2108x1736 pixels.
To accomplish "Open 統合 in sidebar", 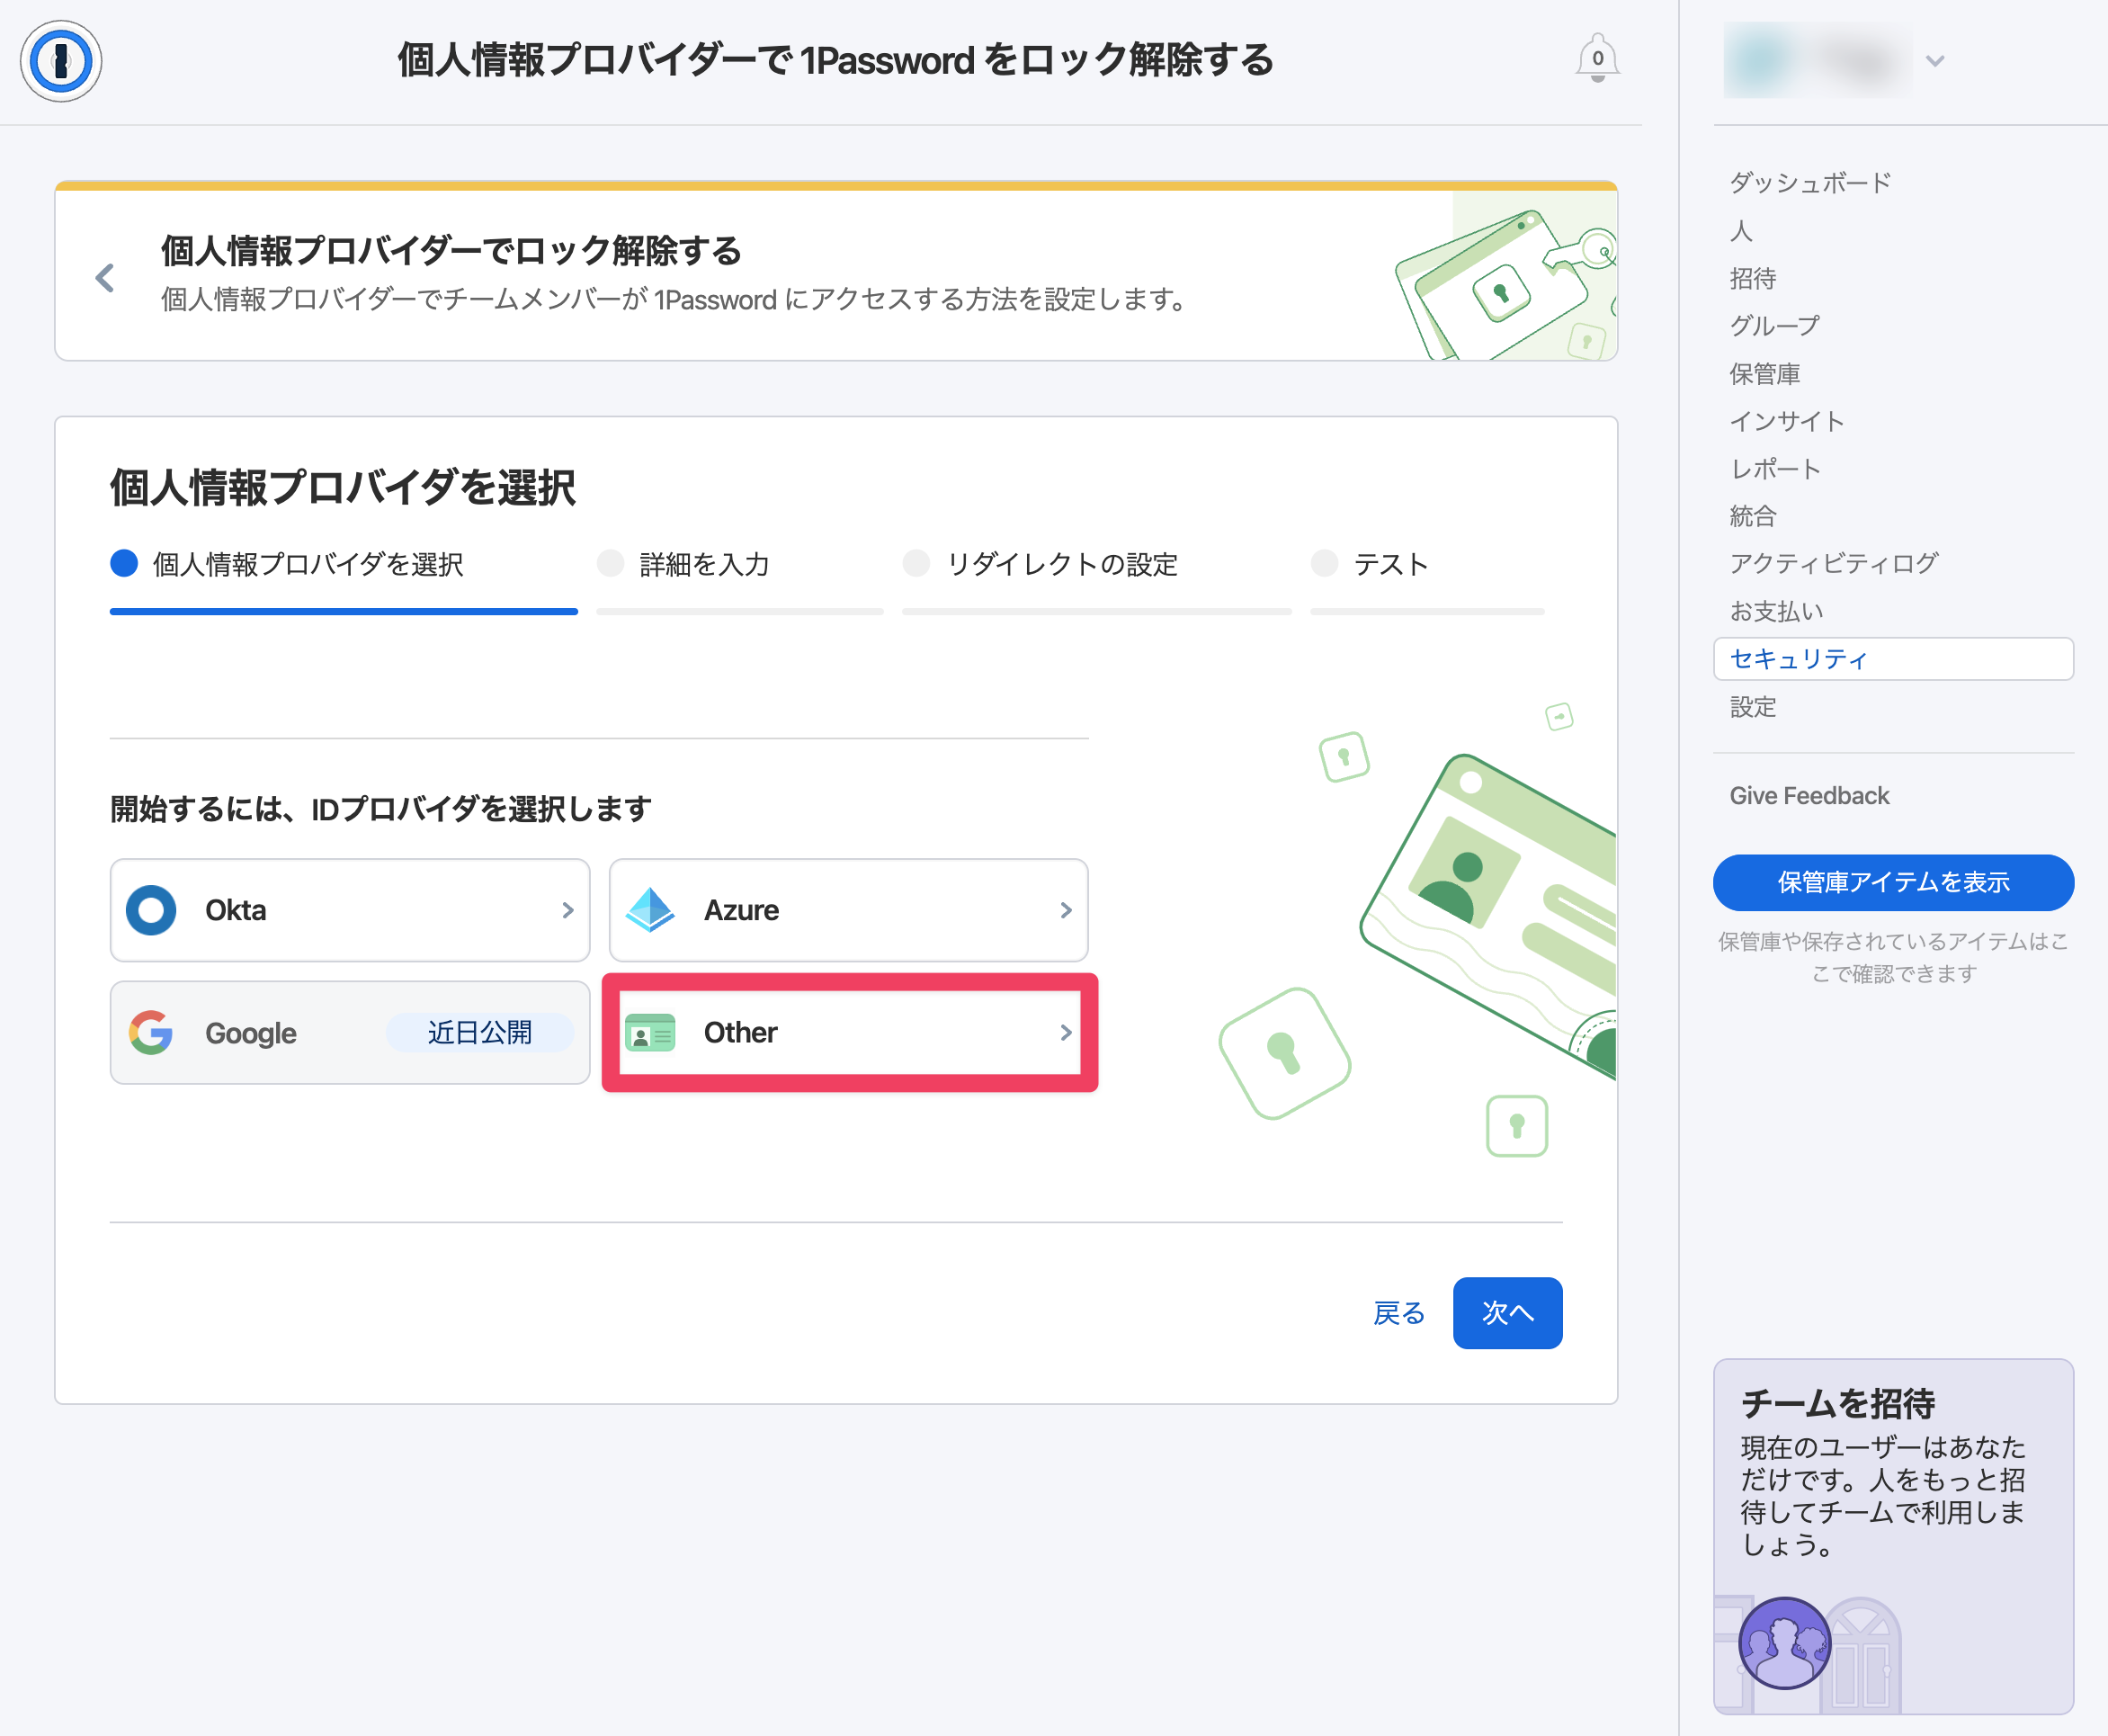I will 1752,516.
